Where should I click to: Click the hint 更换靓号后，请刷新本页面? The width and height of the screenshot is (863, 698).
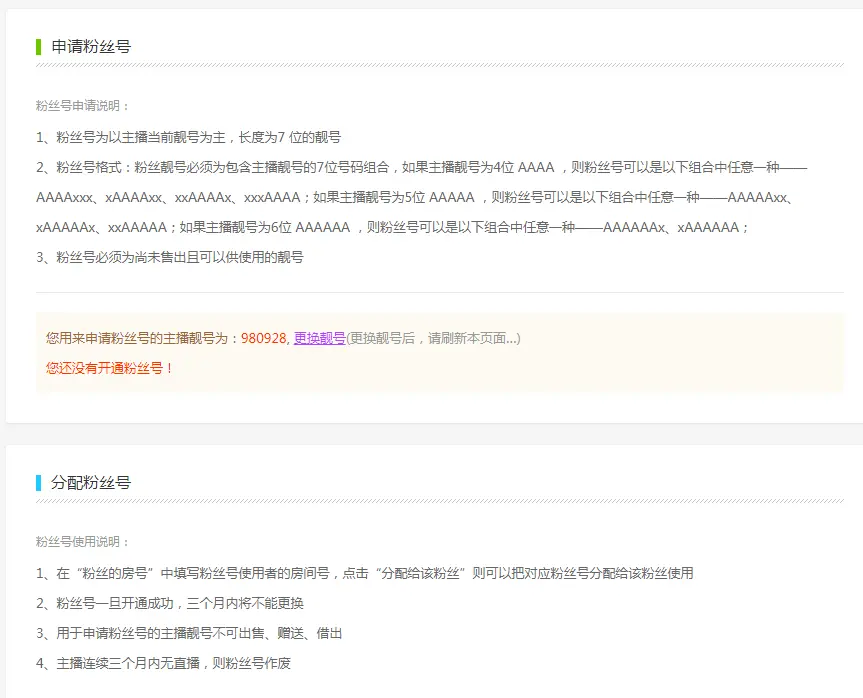[x=433, y=338]
